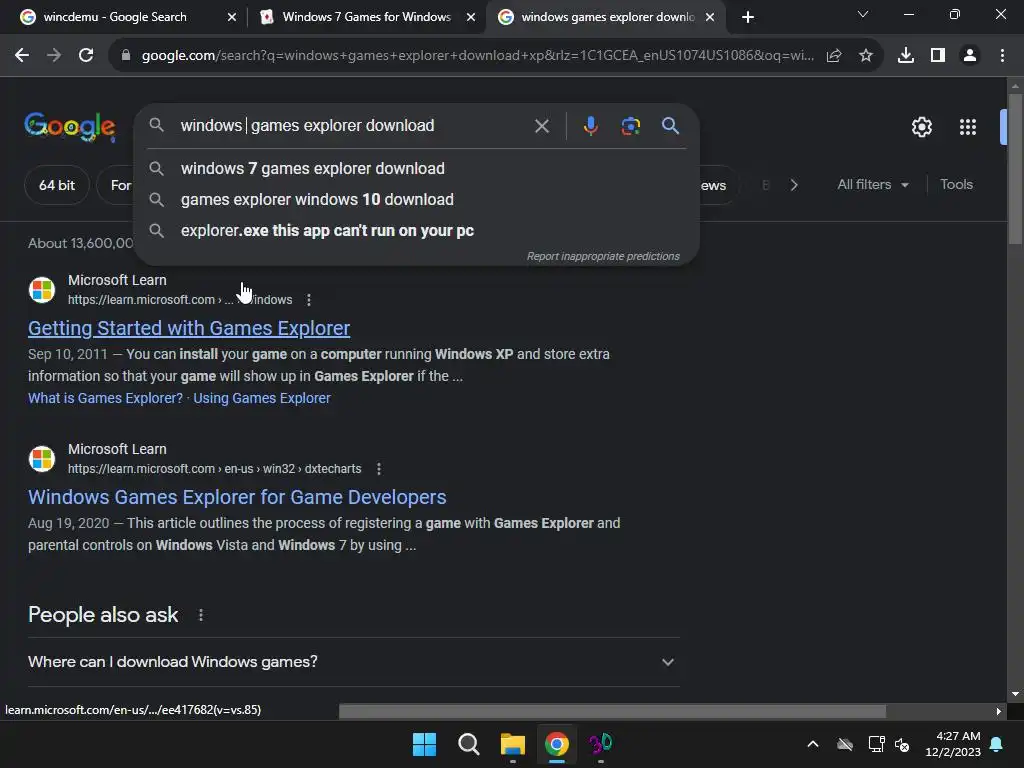This screenshot has height=768, width=1024.
Task: Open File Explorer from taskbar
Action: pyautogui.click(x=513, y=744)
